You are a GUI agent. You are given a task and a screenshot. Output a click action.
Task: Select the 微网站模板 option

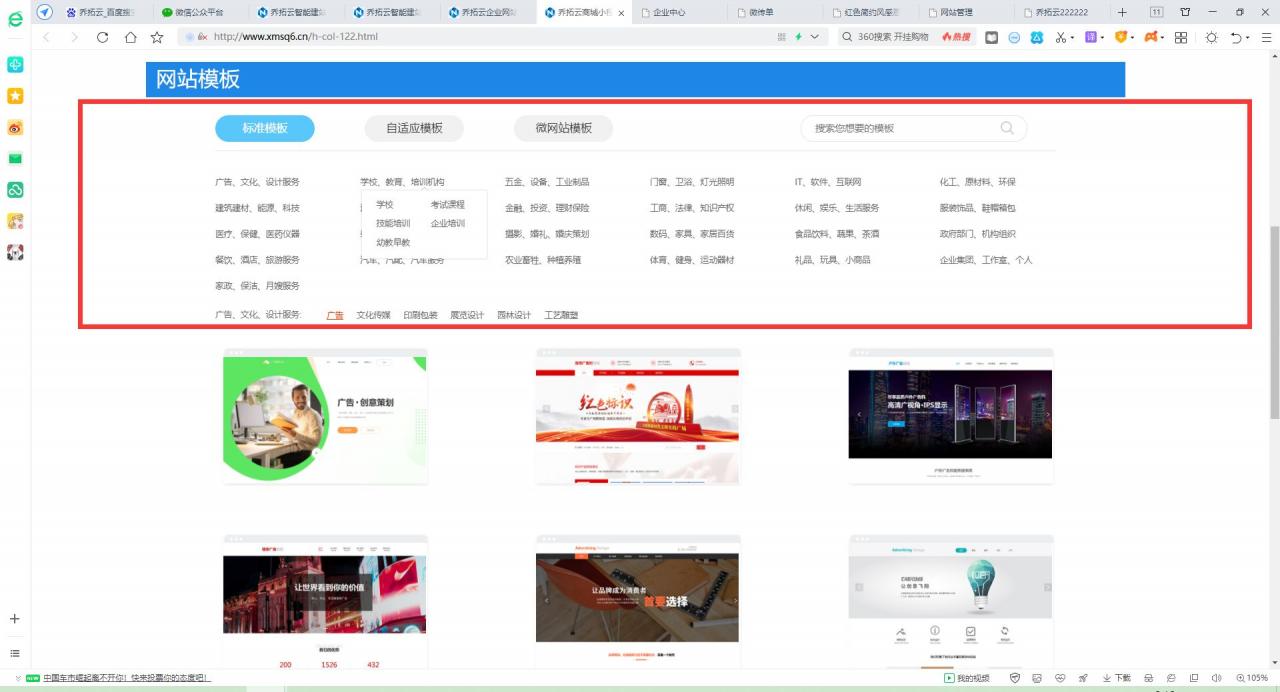564,128
